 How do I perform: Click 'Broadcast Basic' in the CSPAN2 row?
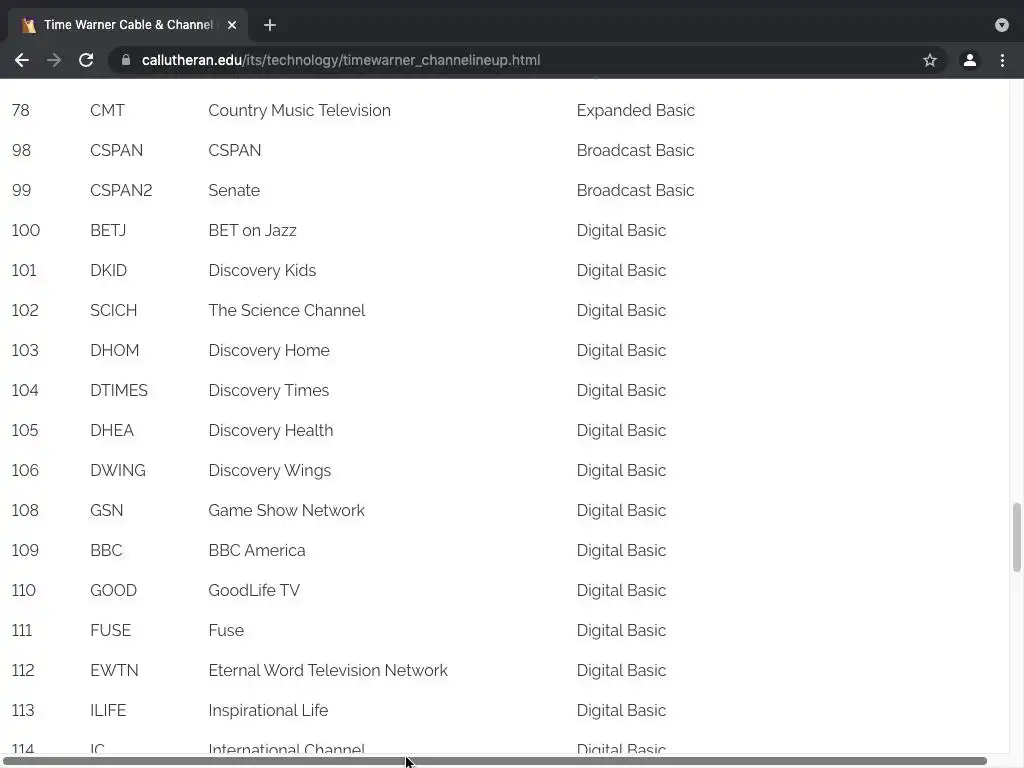[x=635, y=190]
